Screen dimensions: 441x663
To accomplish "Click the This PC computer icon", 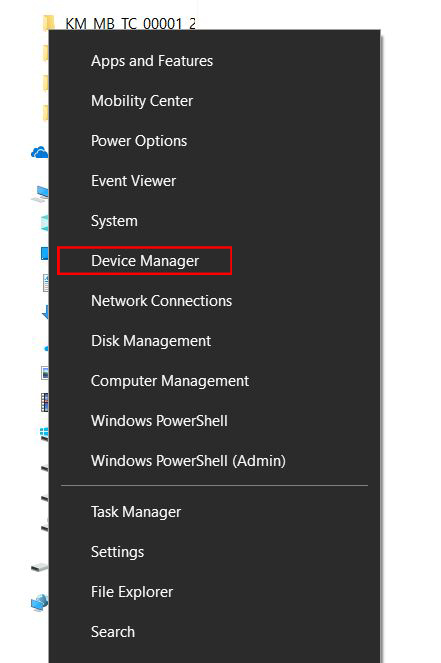I will 41,194.
